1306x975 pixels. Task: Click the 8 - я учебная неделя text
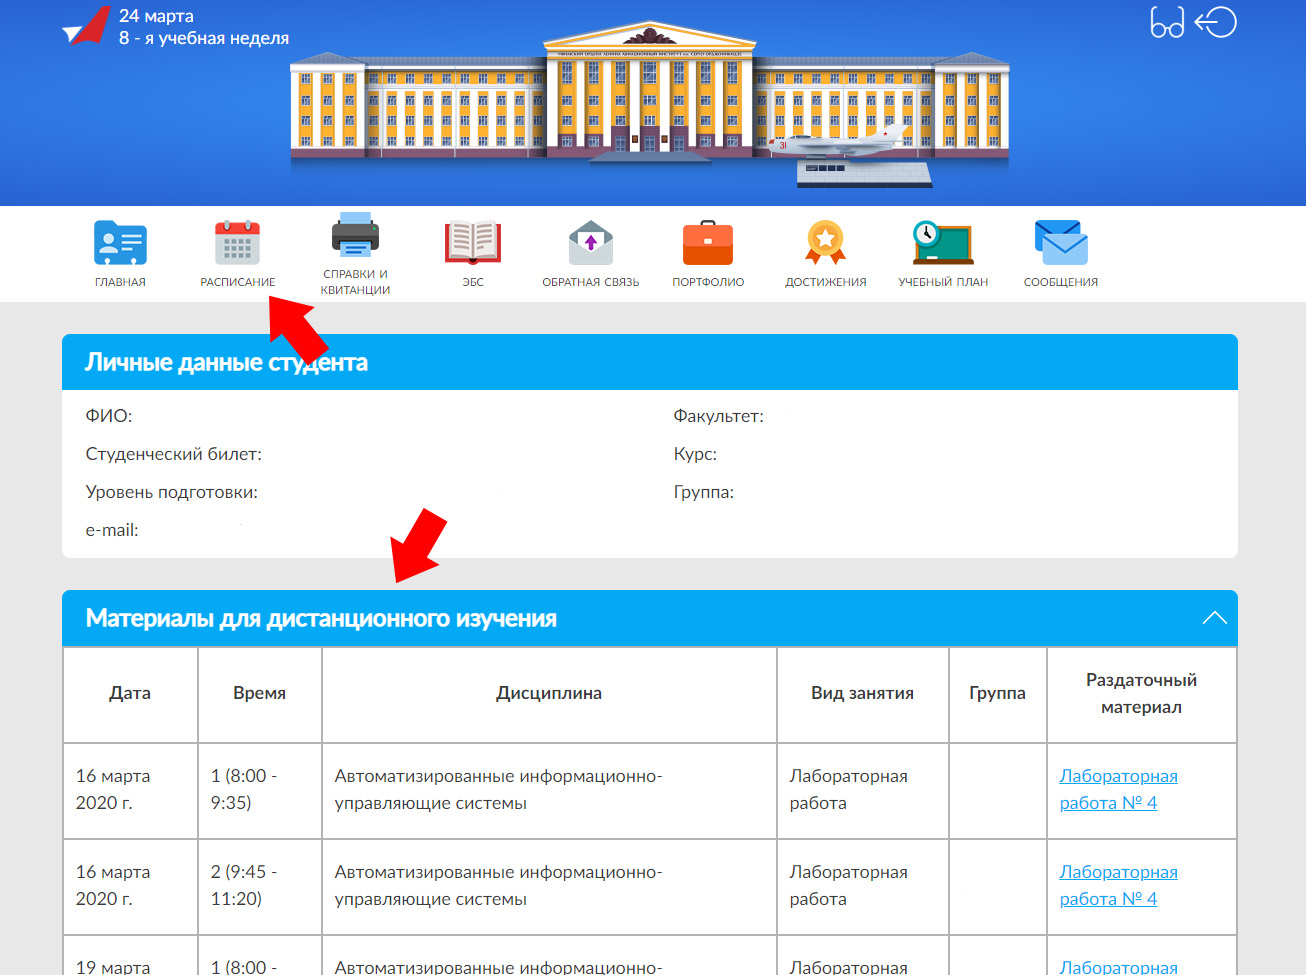point(204,38)
